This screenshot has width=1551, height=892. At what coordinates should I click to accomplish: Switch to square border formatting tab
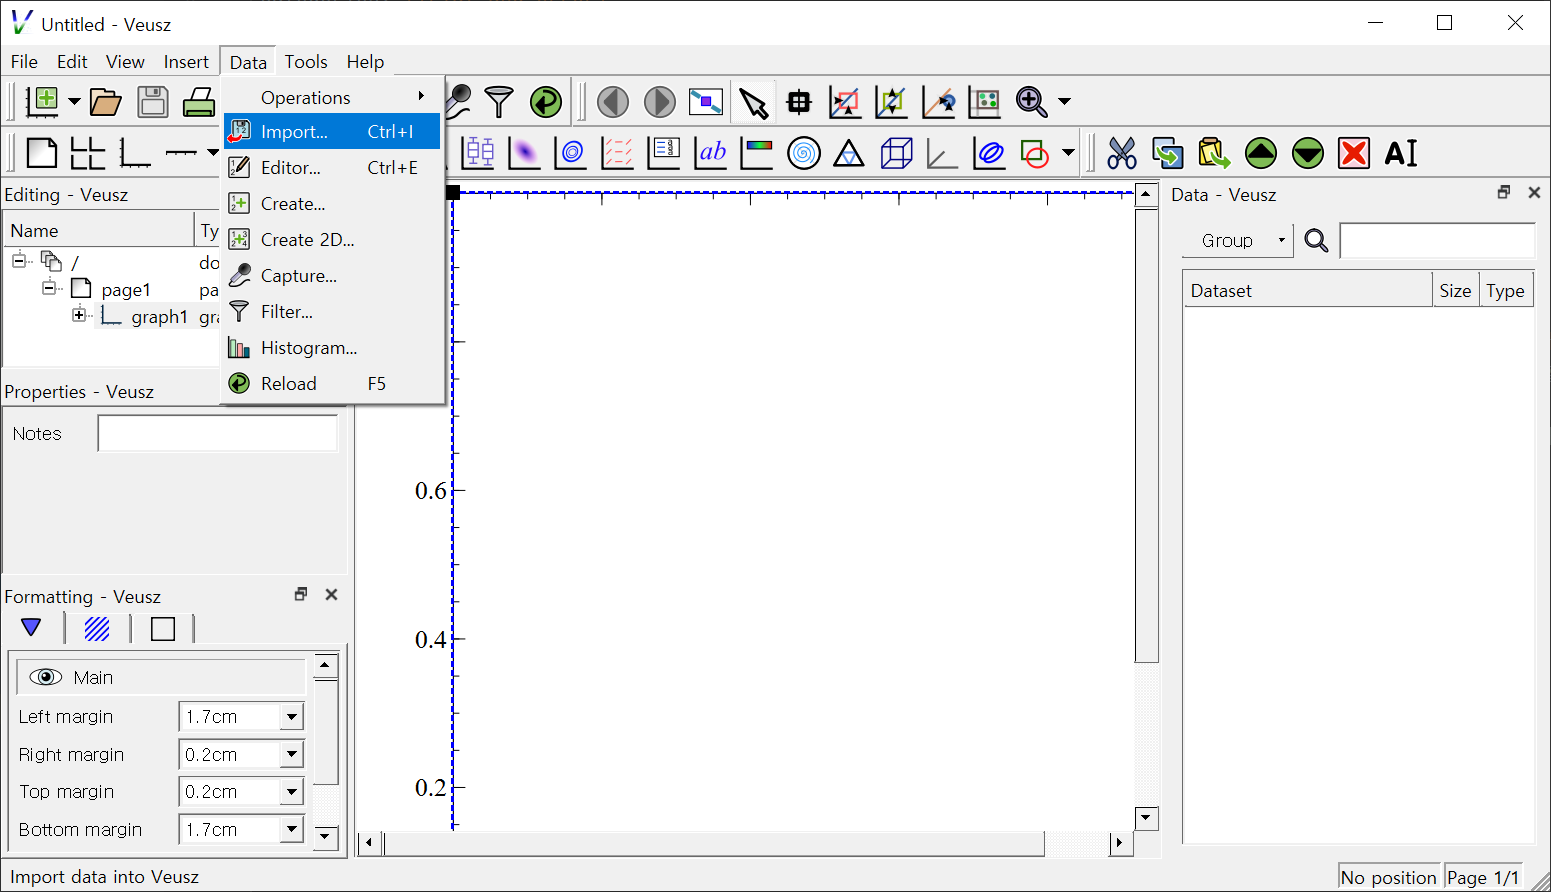coord(163,628)
